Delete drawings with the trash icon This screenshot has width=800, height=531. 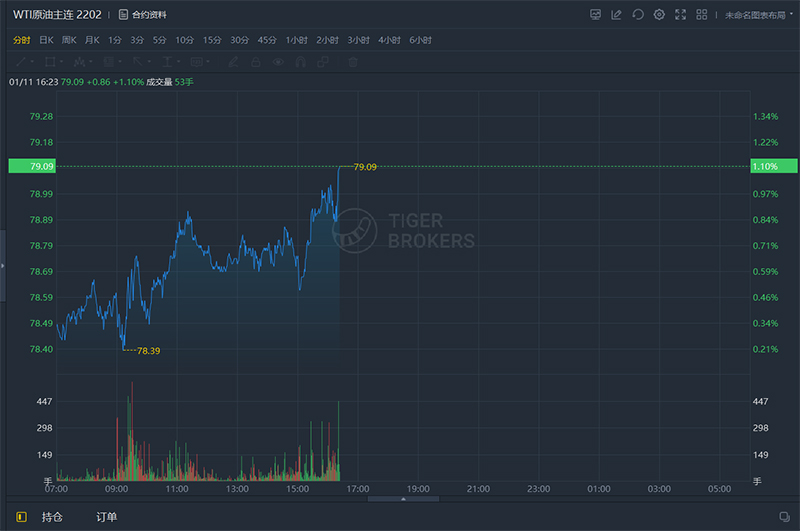[353, 62]
